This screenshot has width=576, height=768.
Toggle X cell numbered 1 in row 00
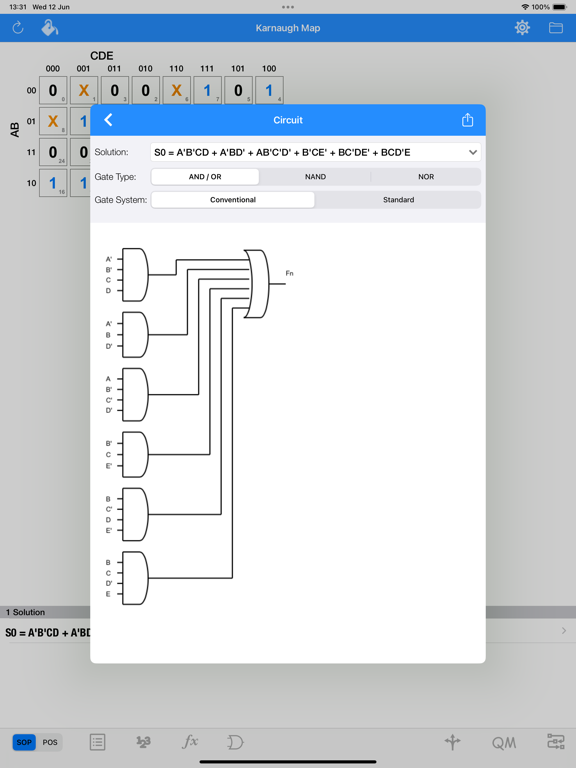[84, 90]
